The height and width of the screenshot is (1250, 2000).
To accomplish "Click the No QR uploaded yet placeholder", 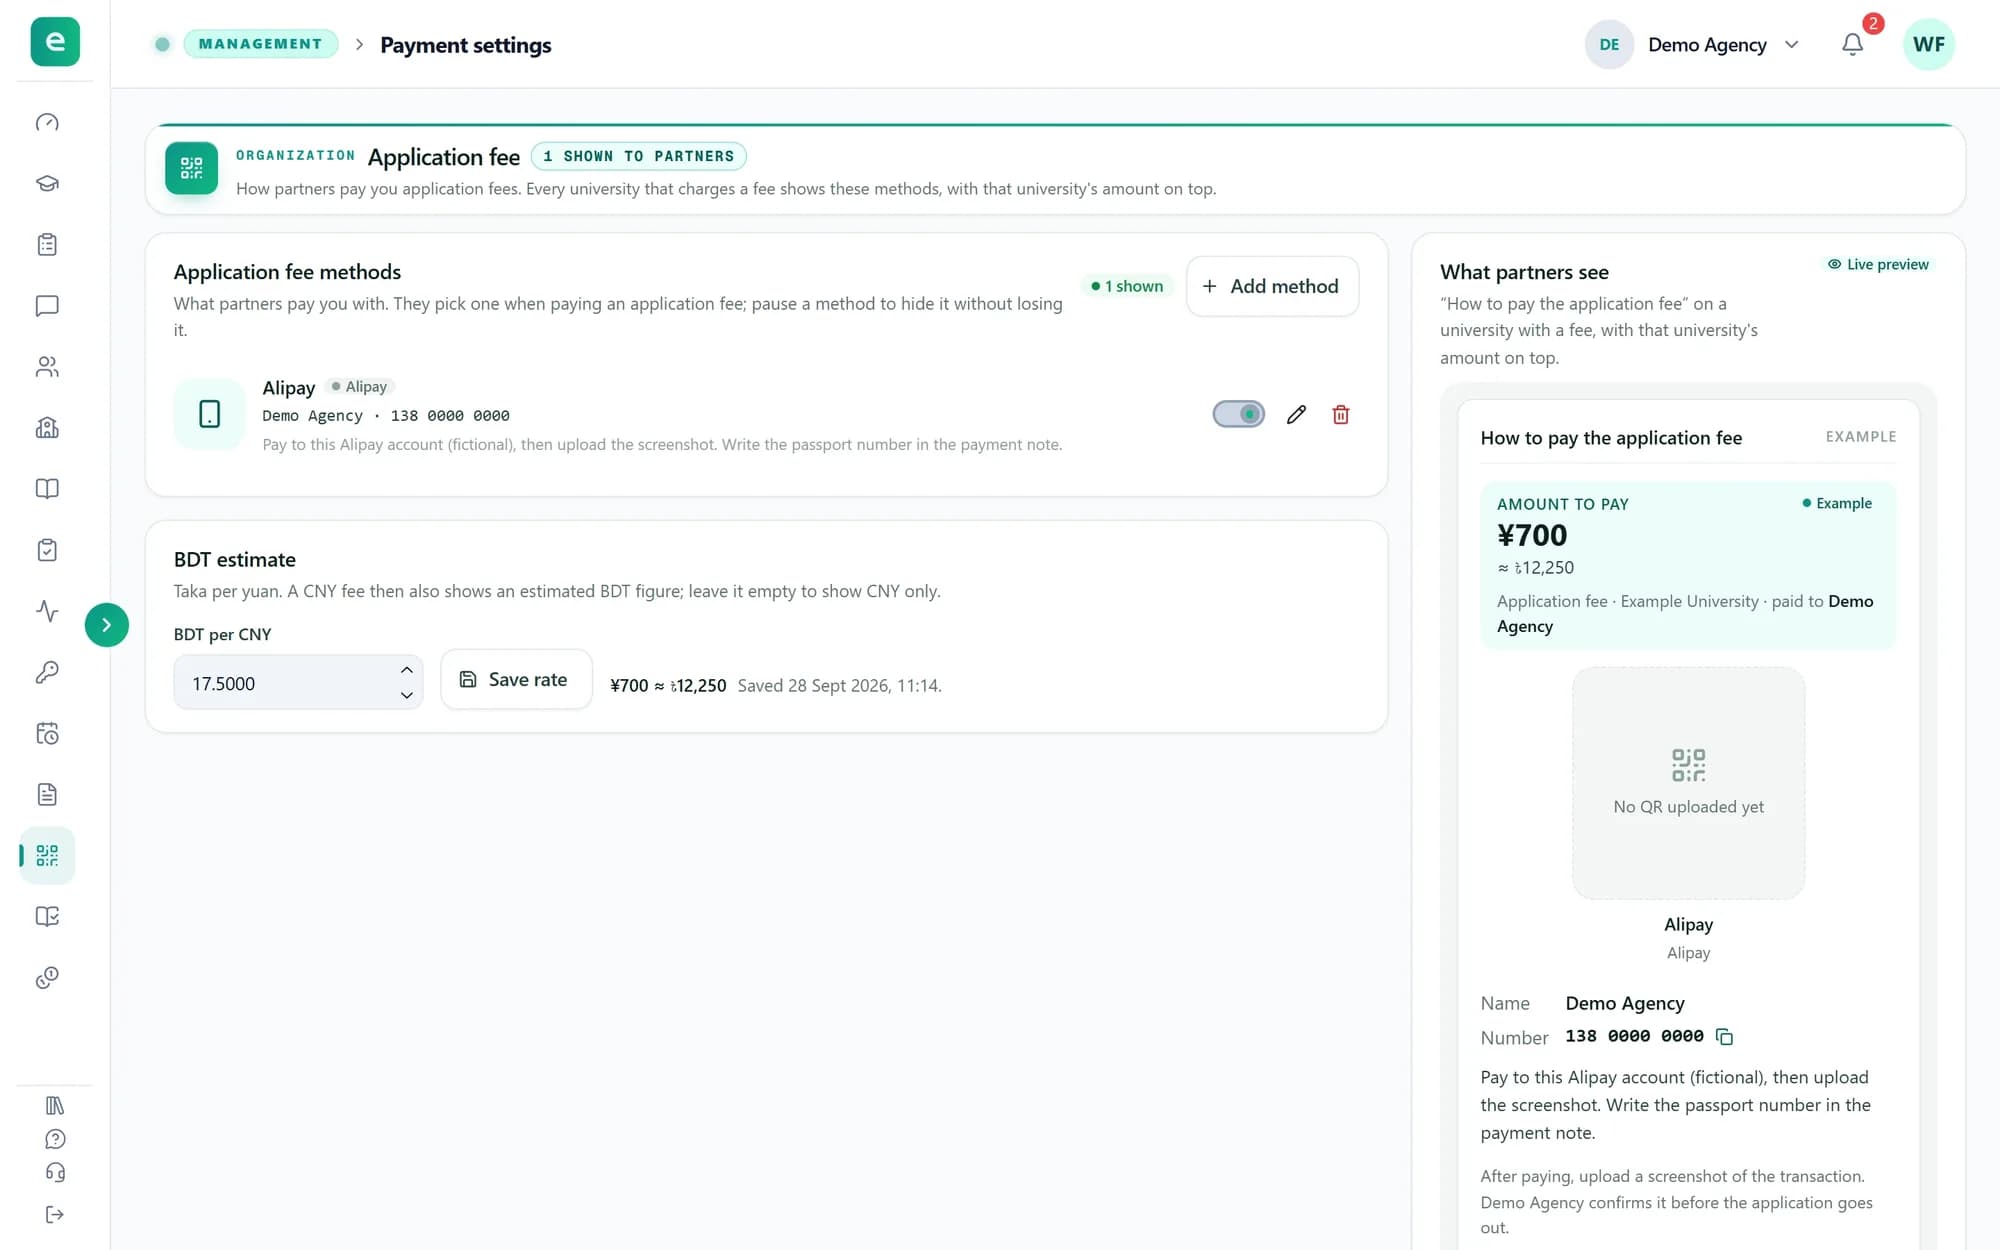I will tap(1688, 783).
